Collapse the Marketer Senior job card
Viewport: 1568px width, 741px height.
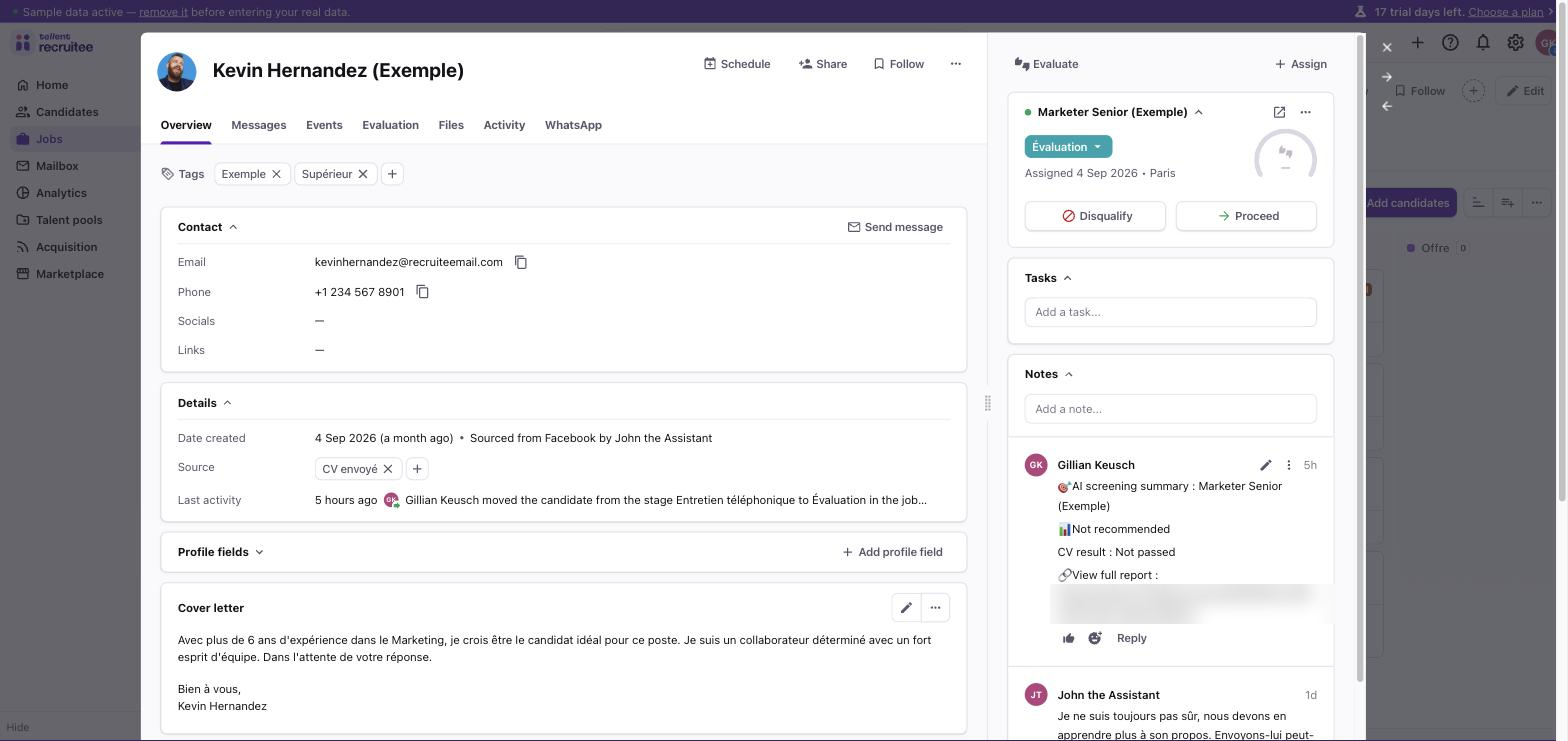(1199, 112)
